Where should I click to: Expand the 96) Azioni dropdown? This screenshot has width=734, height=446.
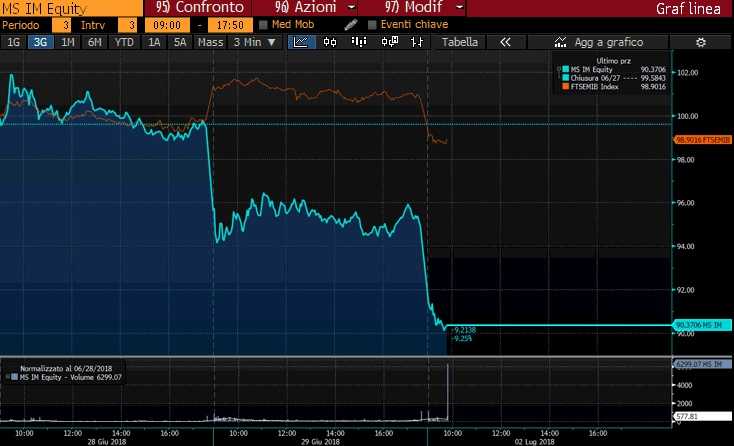coord(352,7)
